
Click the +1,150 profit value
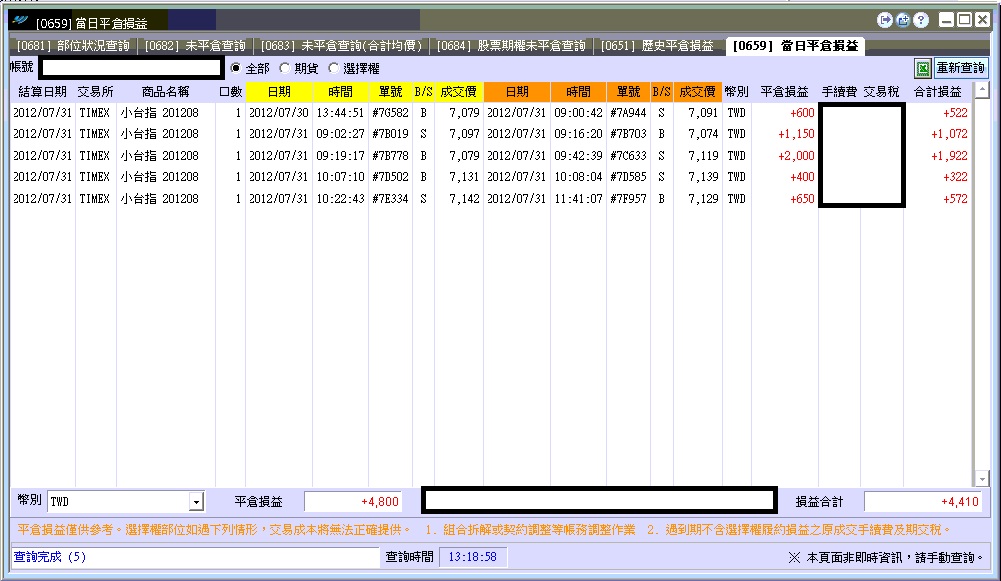(x=796, y=134)
